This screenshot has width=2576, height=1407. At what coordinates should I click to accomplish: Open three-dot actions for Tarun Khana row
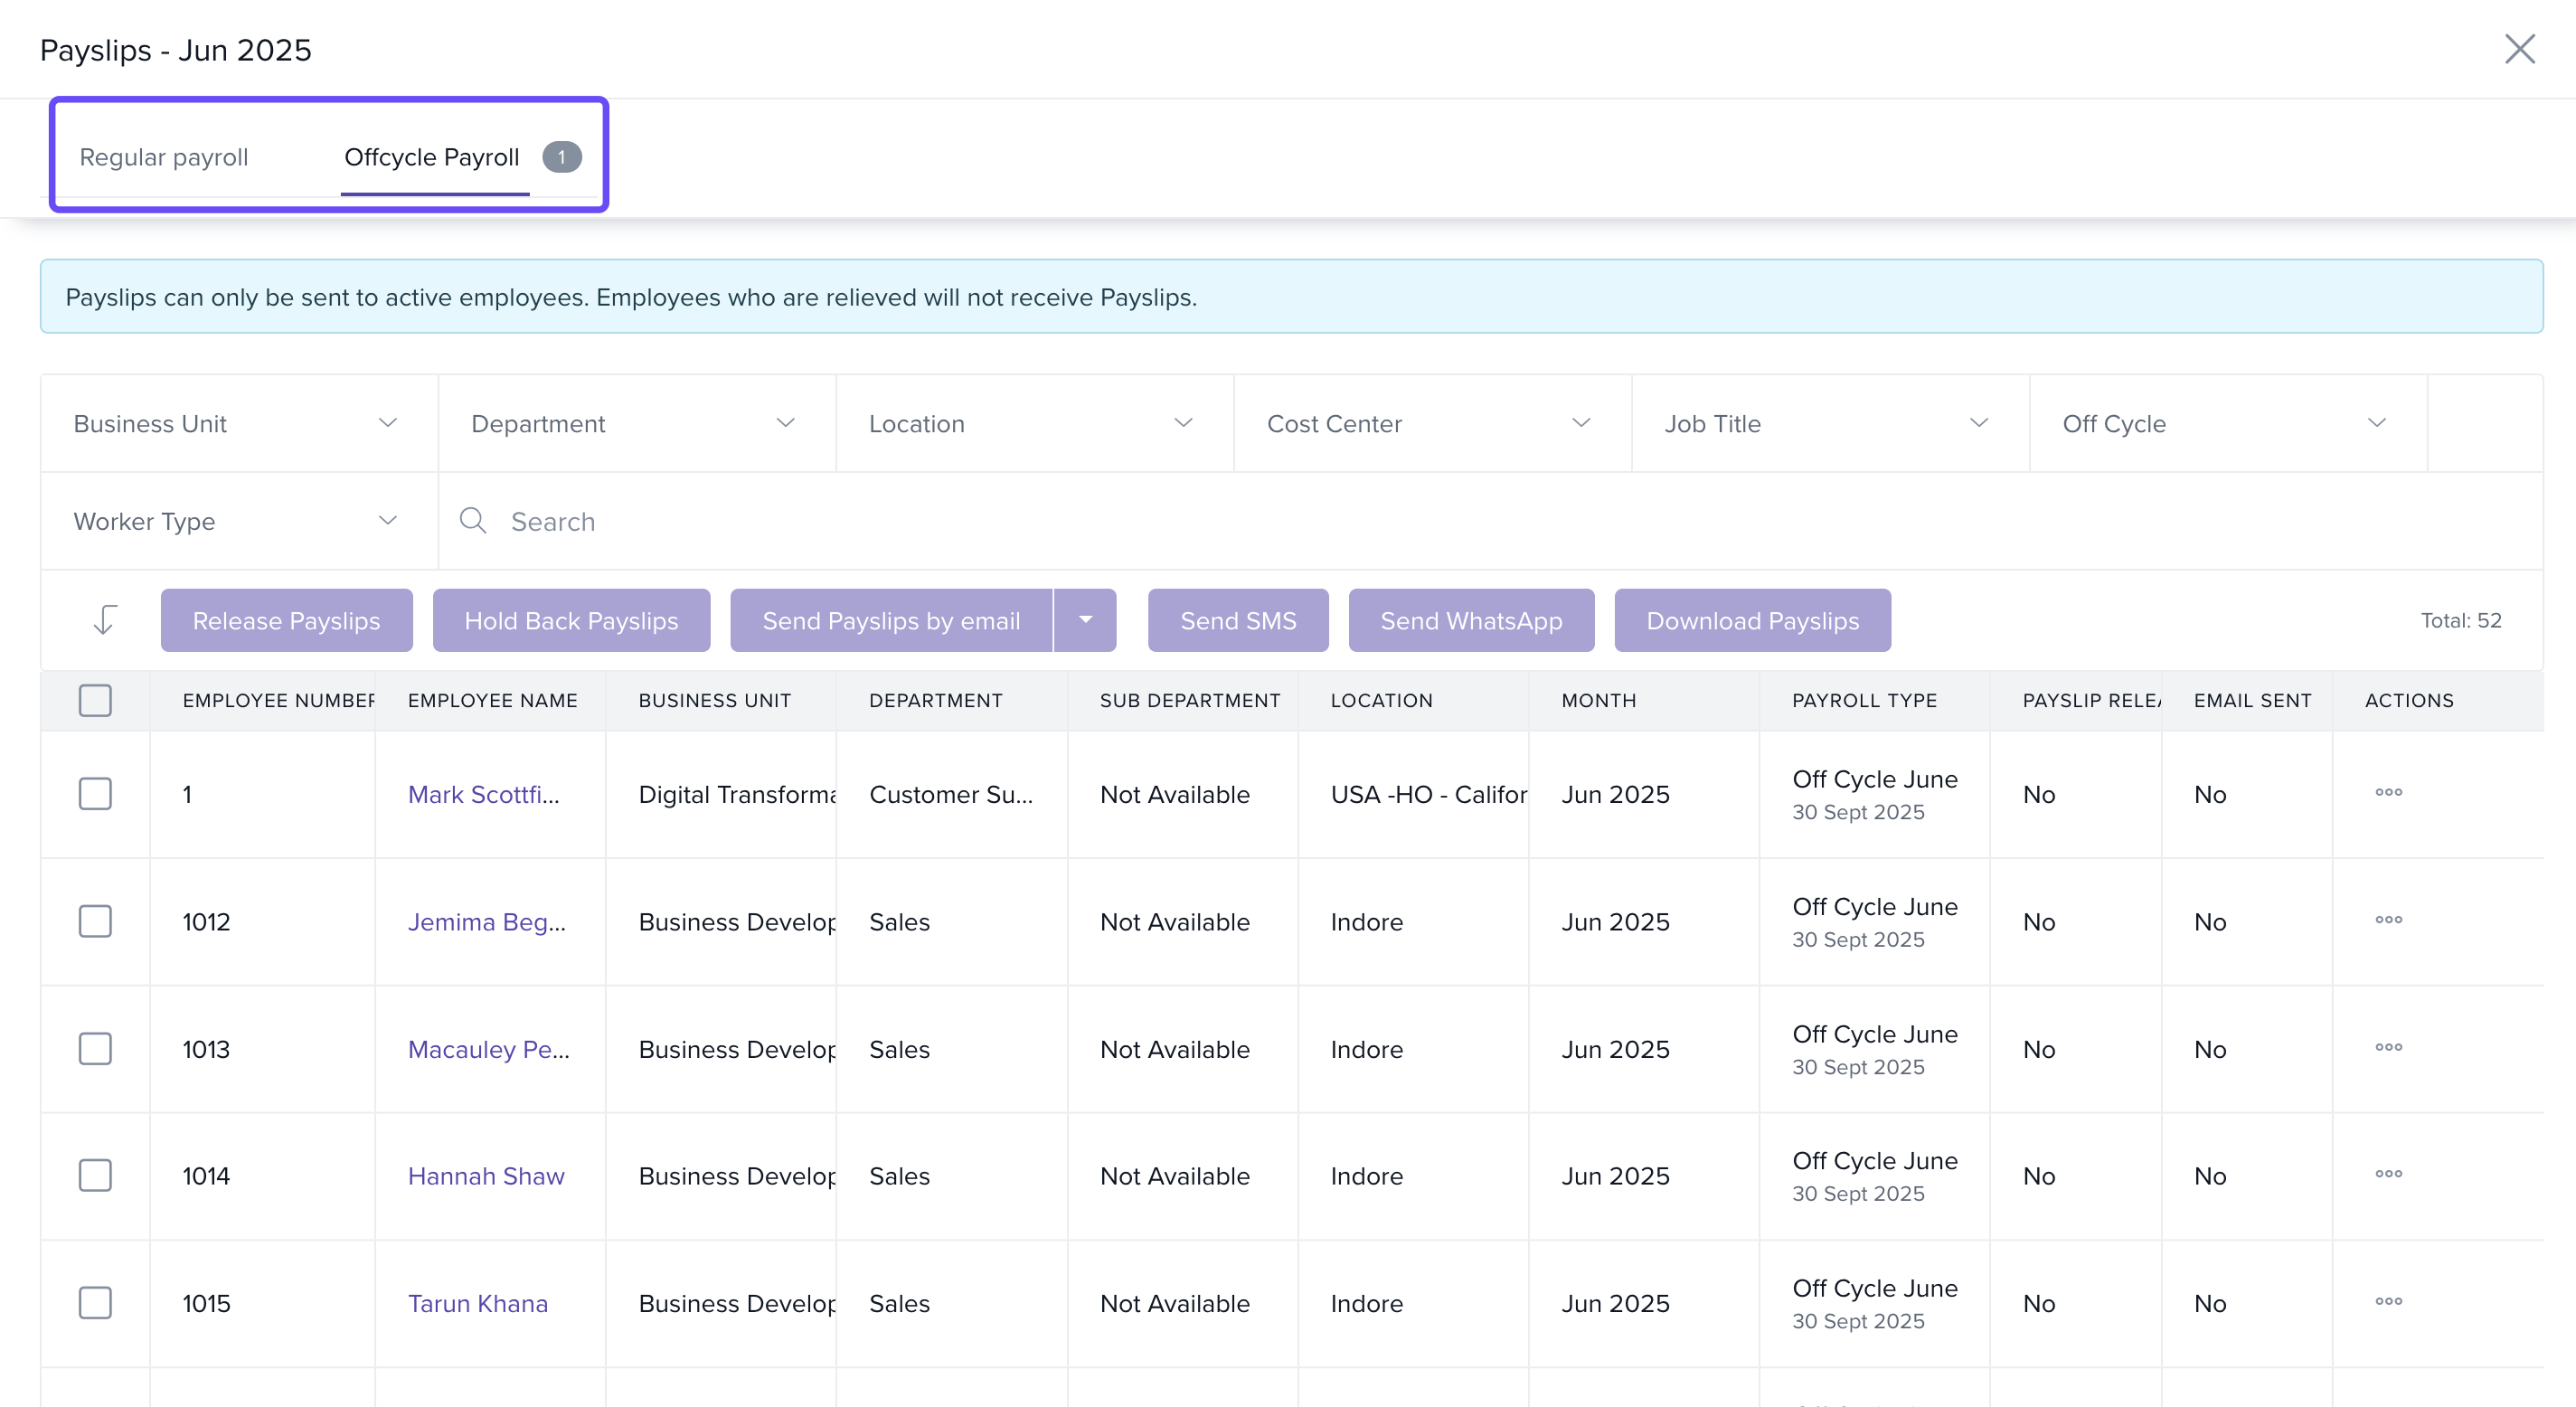(x=2388, y=1301)
